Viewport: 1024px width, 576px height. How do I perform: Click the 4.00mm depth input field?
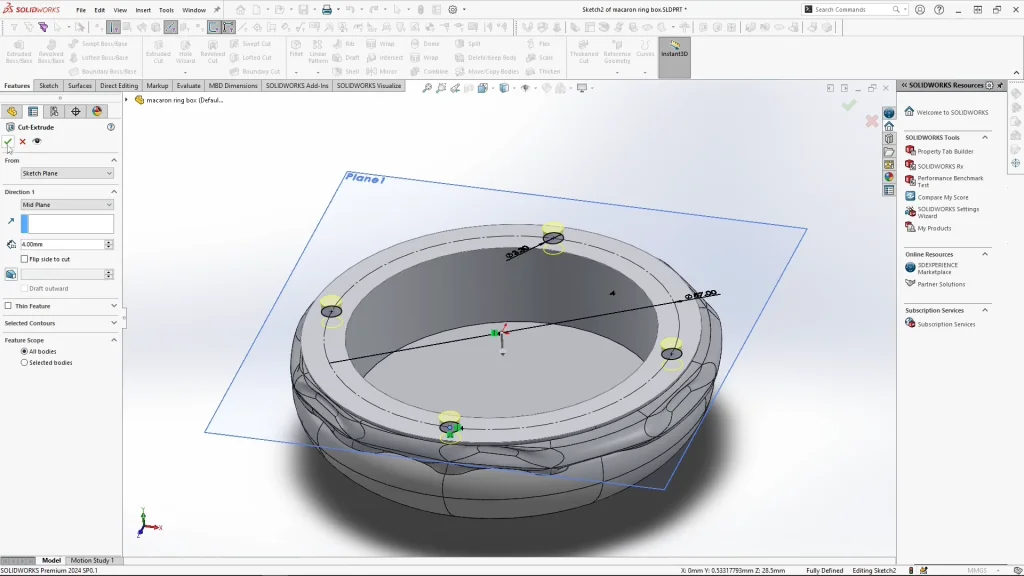[62, 244]
